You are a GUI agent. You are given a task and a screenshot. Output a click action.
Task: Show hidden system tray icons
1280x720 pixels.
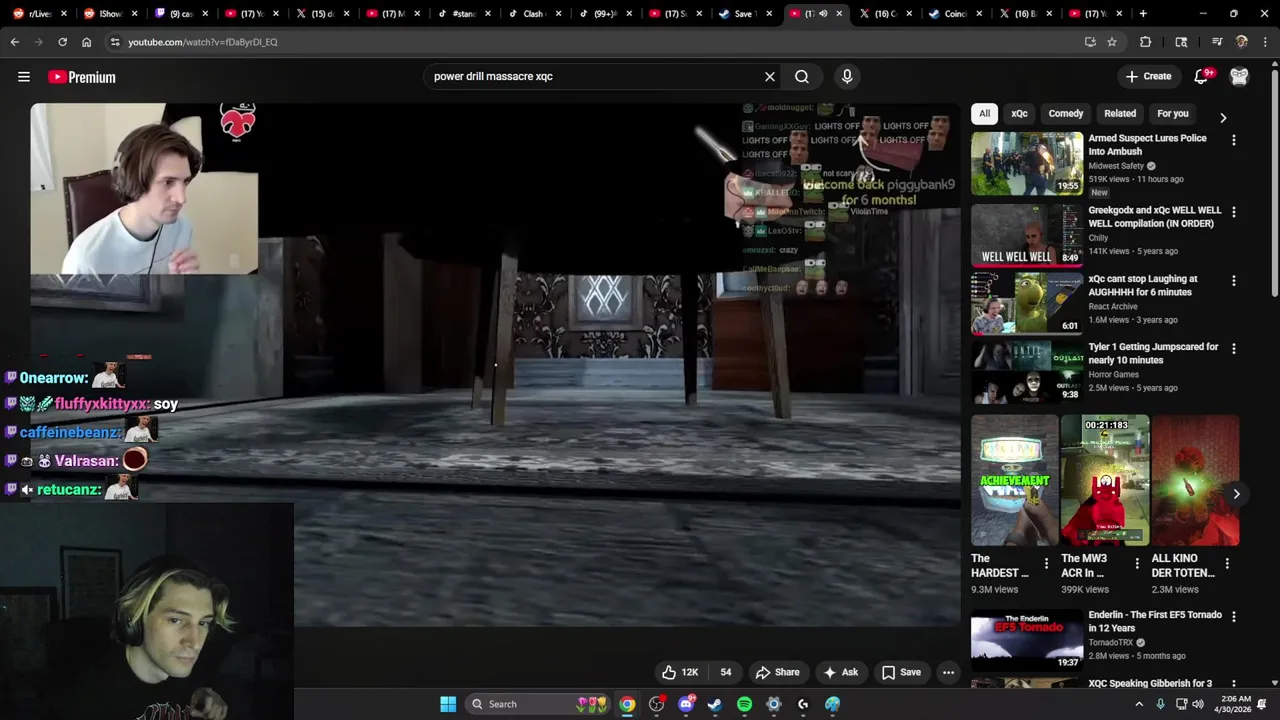click(1138, 704)
